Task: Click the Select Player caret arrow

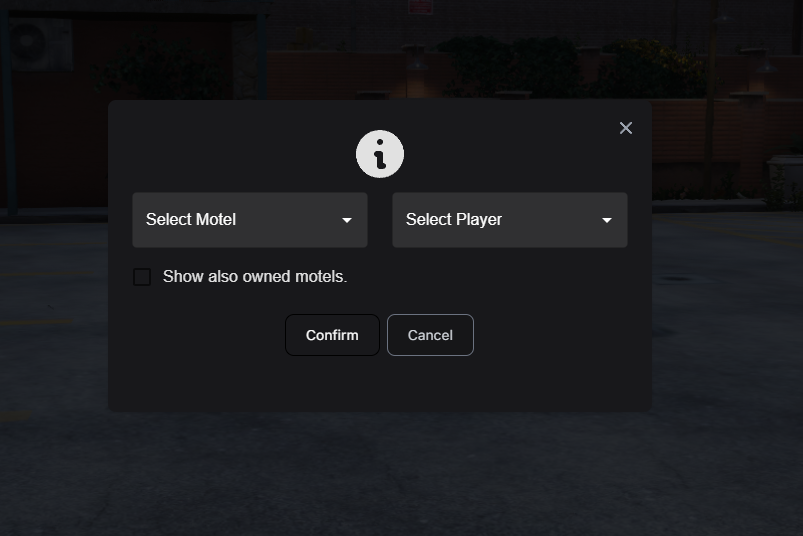Action: (607, 220)
